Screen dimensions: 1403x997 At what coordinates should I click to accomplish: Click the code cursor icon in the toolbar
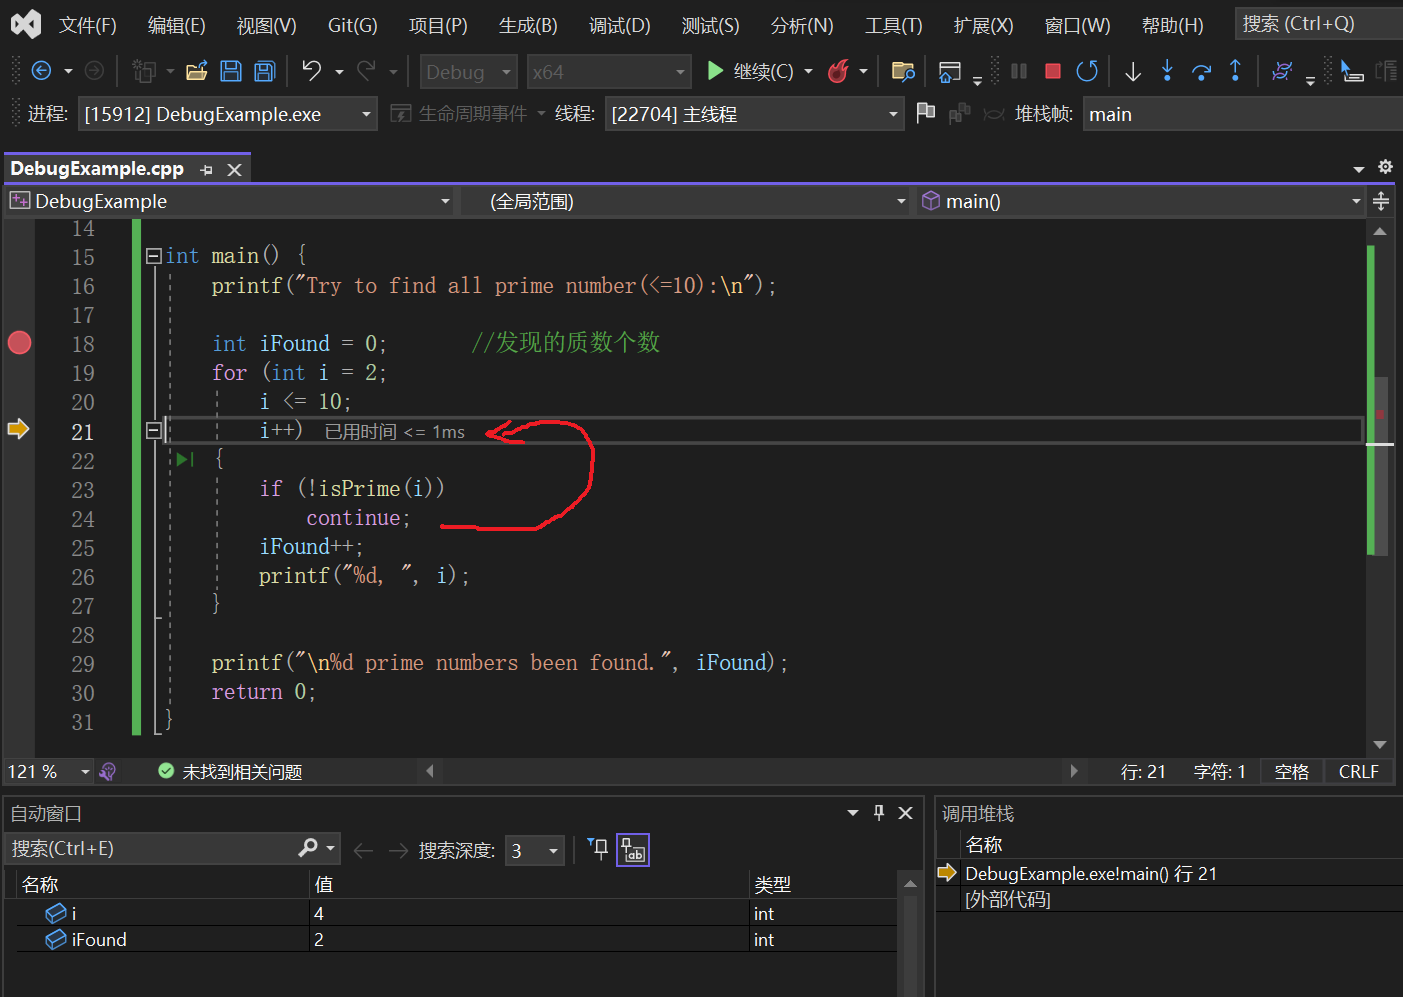(x=1352, y=71)
